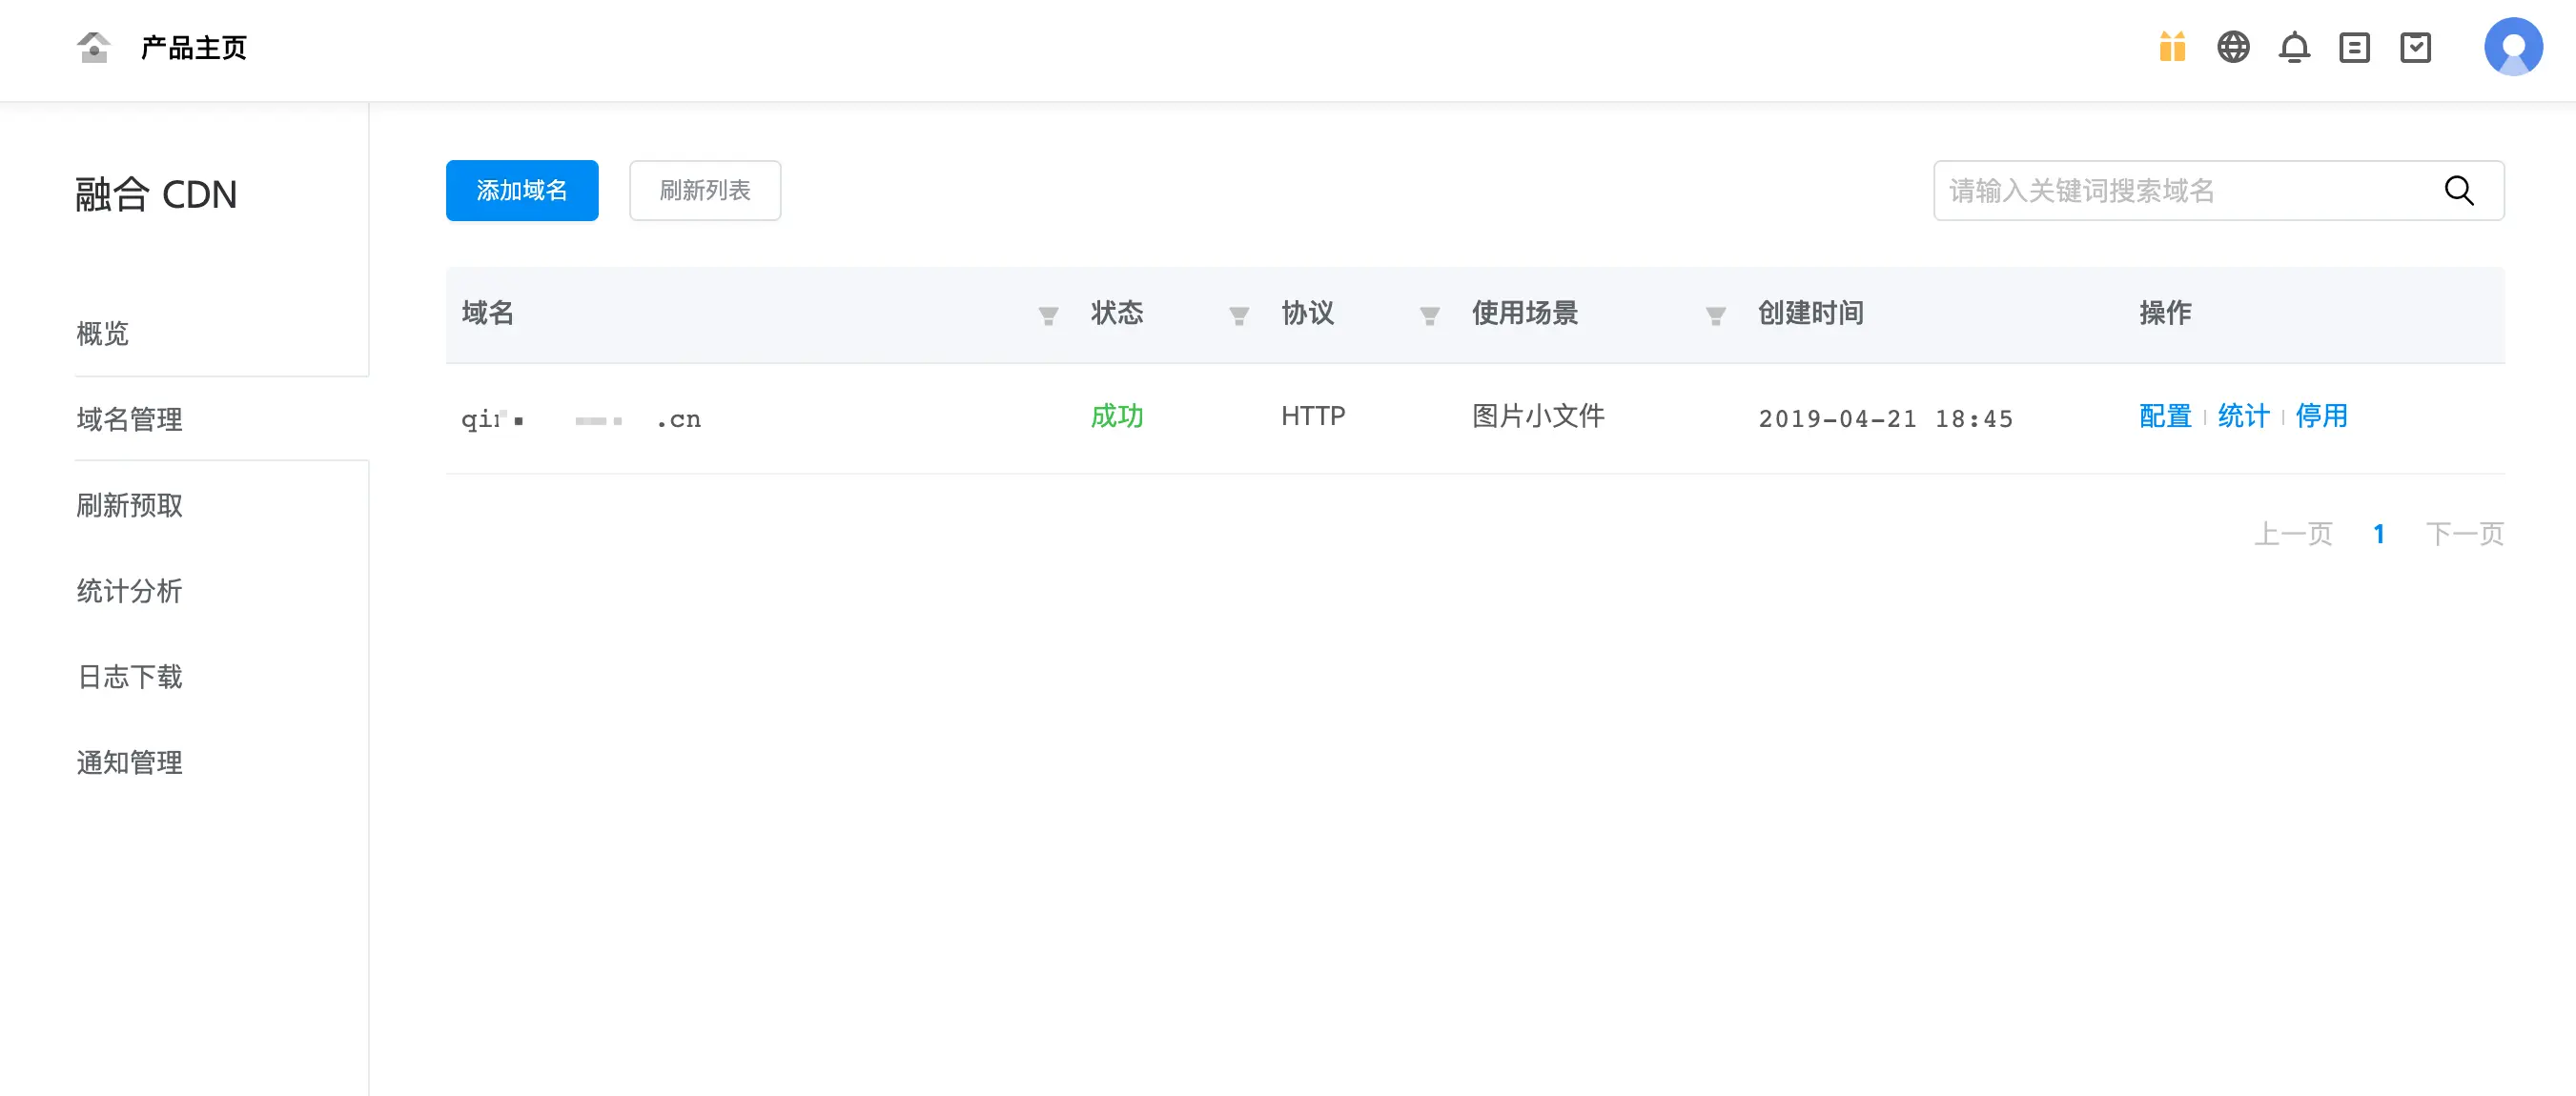Go to 概览 in the sidebar
This screenshot has height=1096, width=2576.
(x=103, y=333)
